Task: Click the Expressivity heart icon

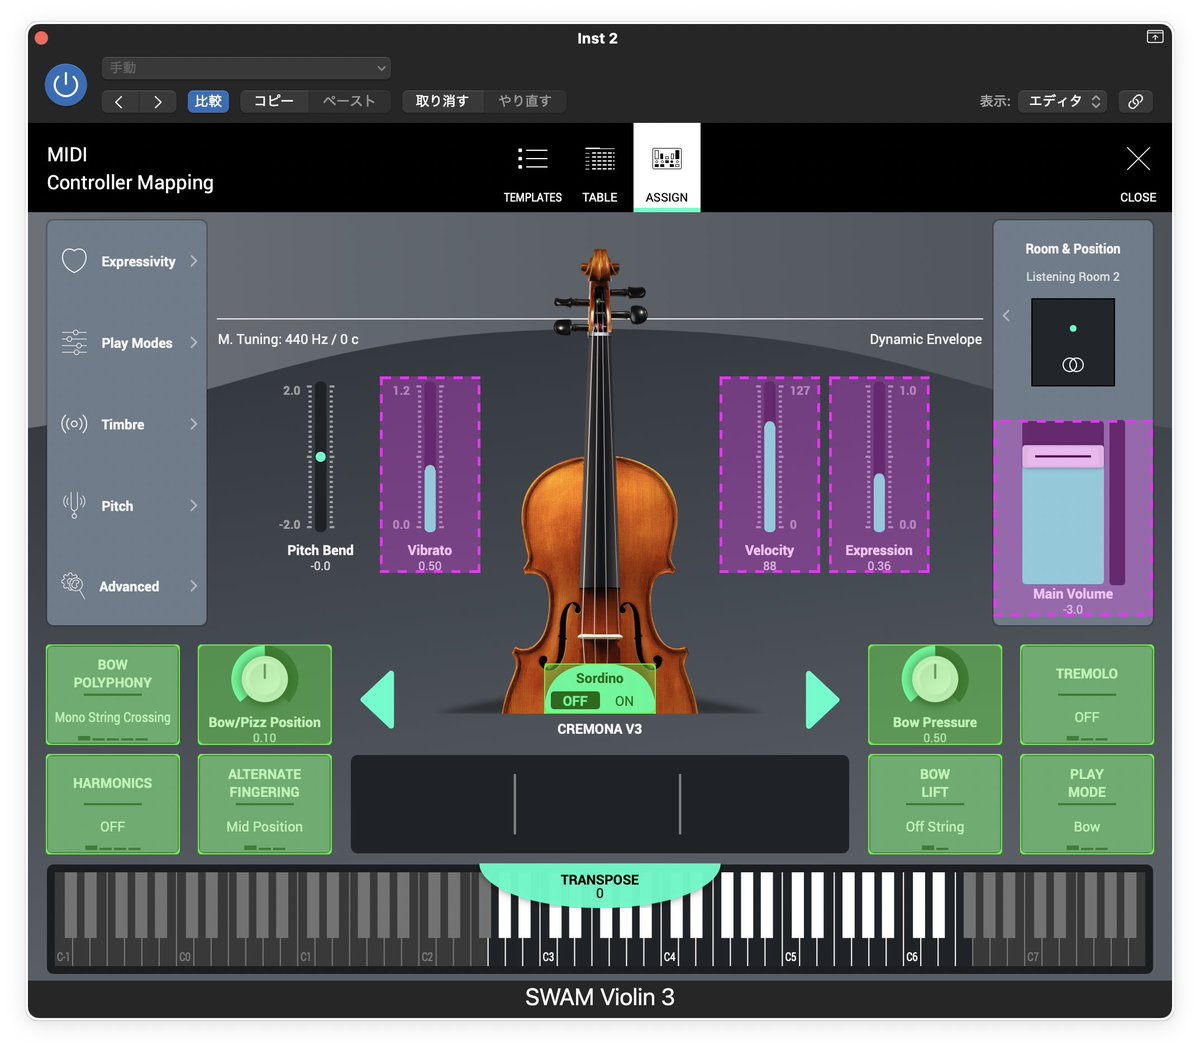Action: click(x=74, y=261)
